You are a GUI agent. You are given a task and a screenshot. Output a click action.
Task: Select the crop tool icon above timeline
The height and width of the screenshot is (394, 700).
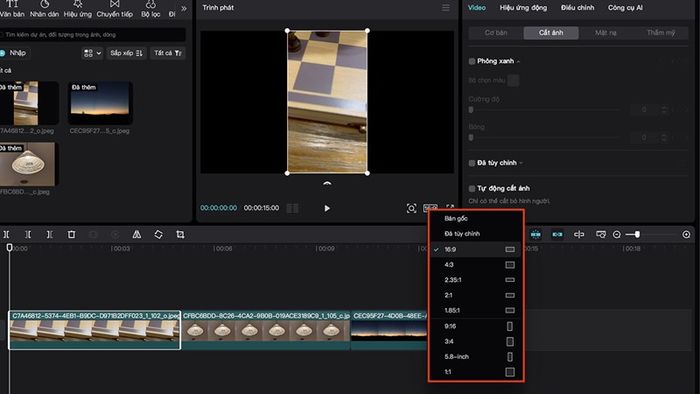pos(180,234)
